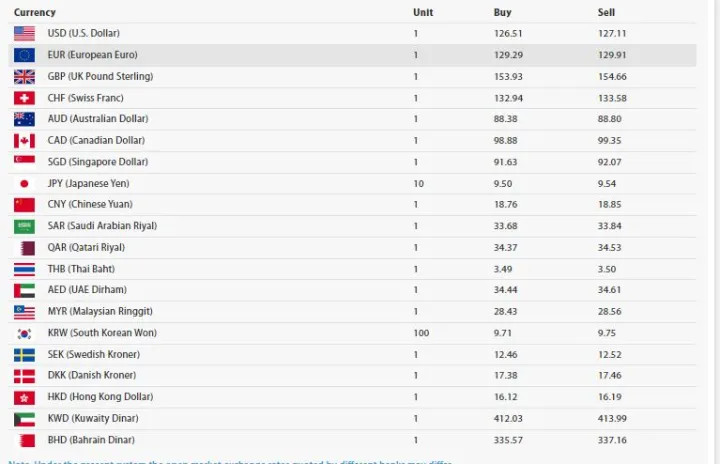This screenshot has height=464, width=720.
Task: Click the BHD sell rate 337.16
Action: (x=612, y=440)
